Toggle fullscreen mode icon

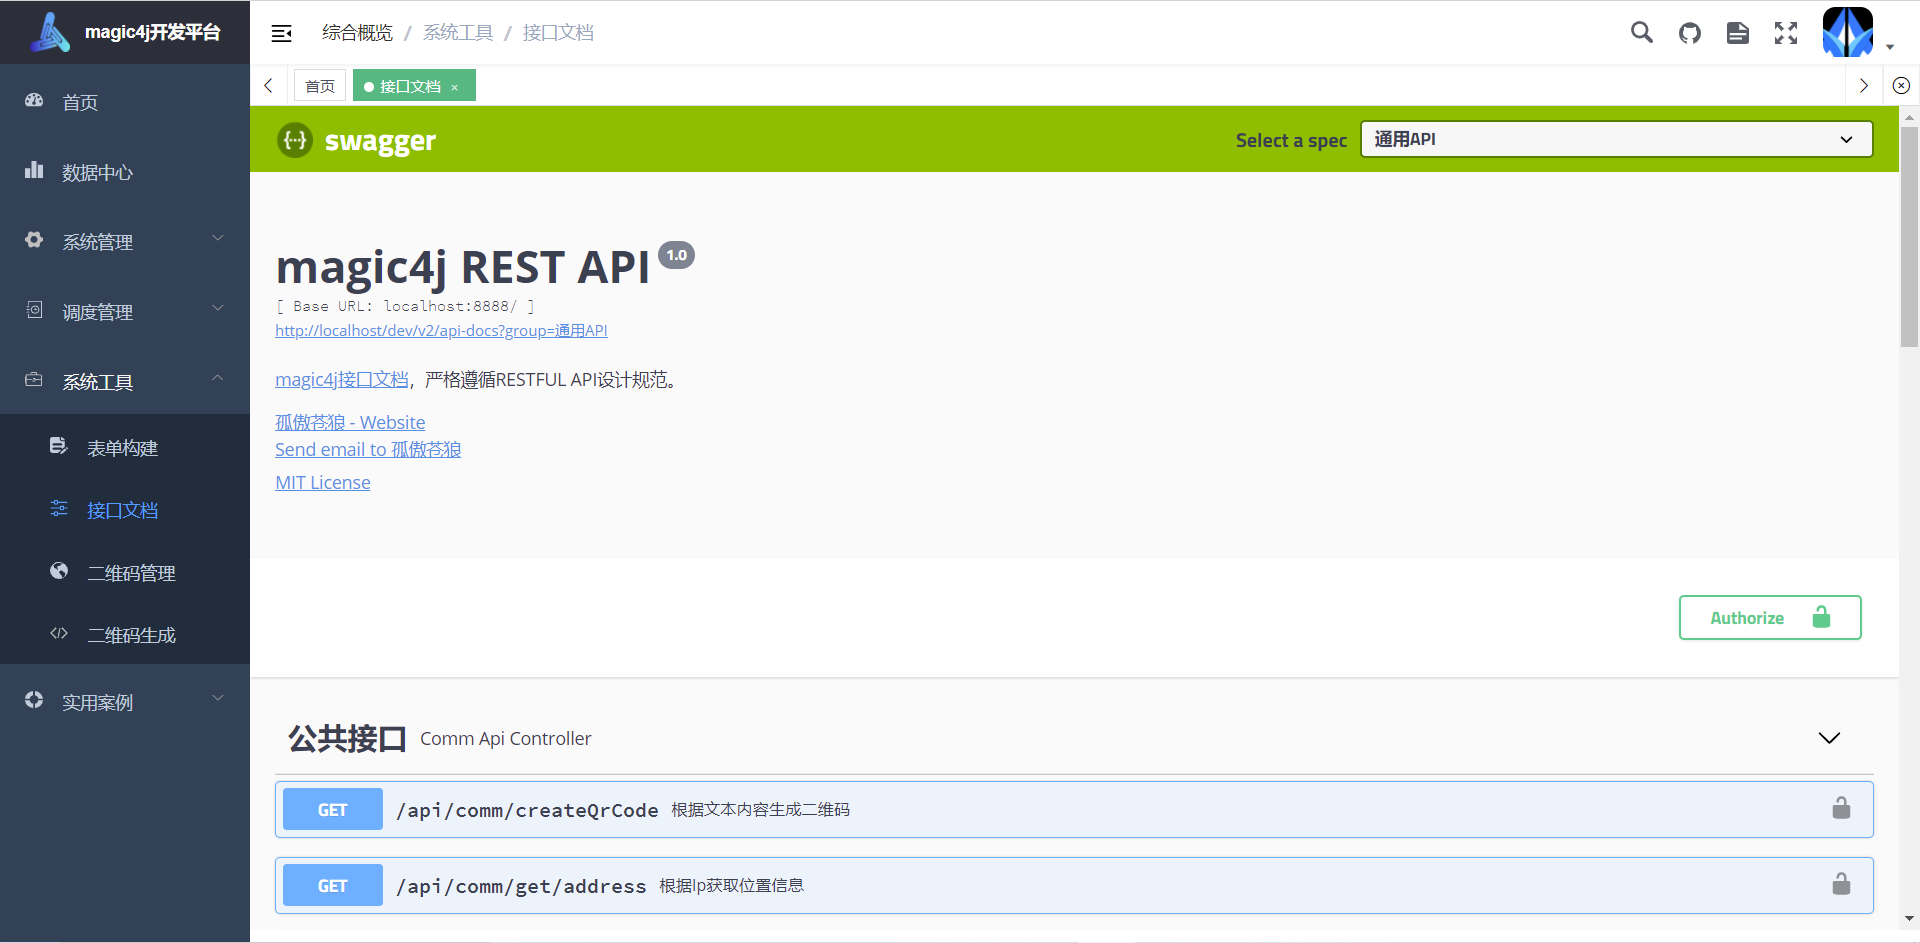pos(1786,33)
